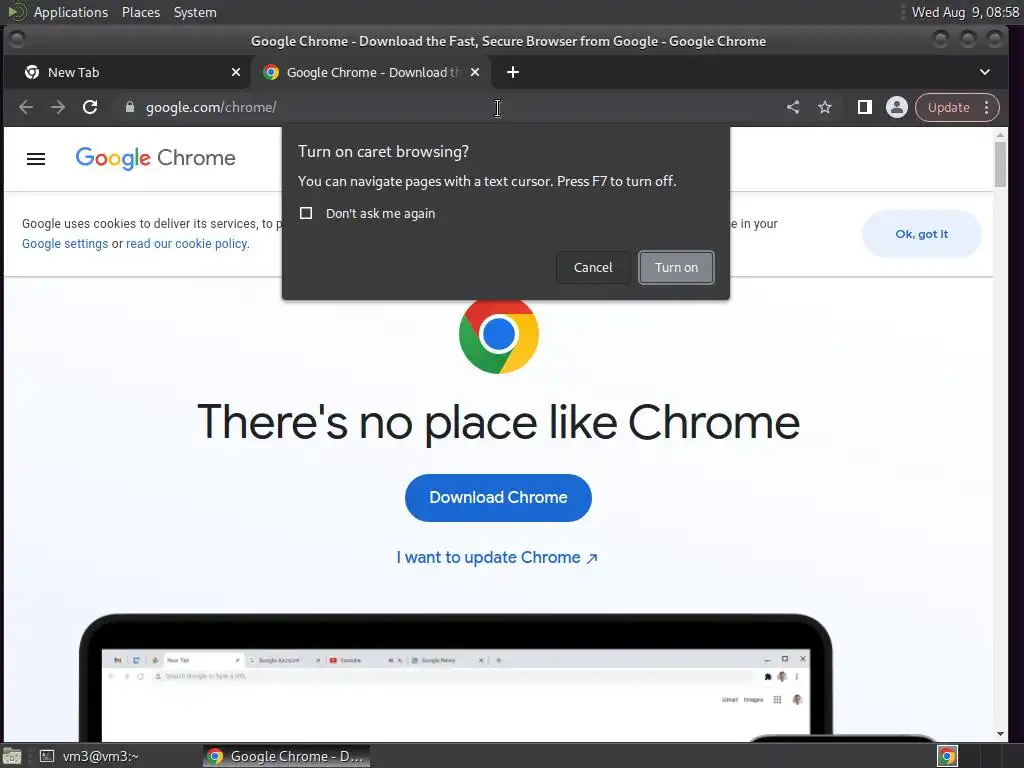1024x768 pixels.
Task: Close the Google Chrome download tab
Action: 475,72
